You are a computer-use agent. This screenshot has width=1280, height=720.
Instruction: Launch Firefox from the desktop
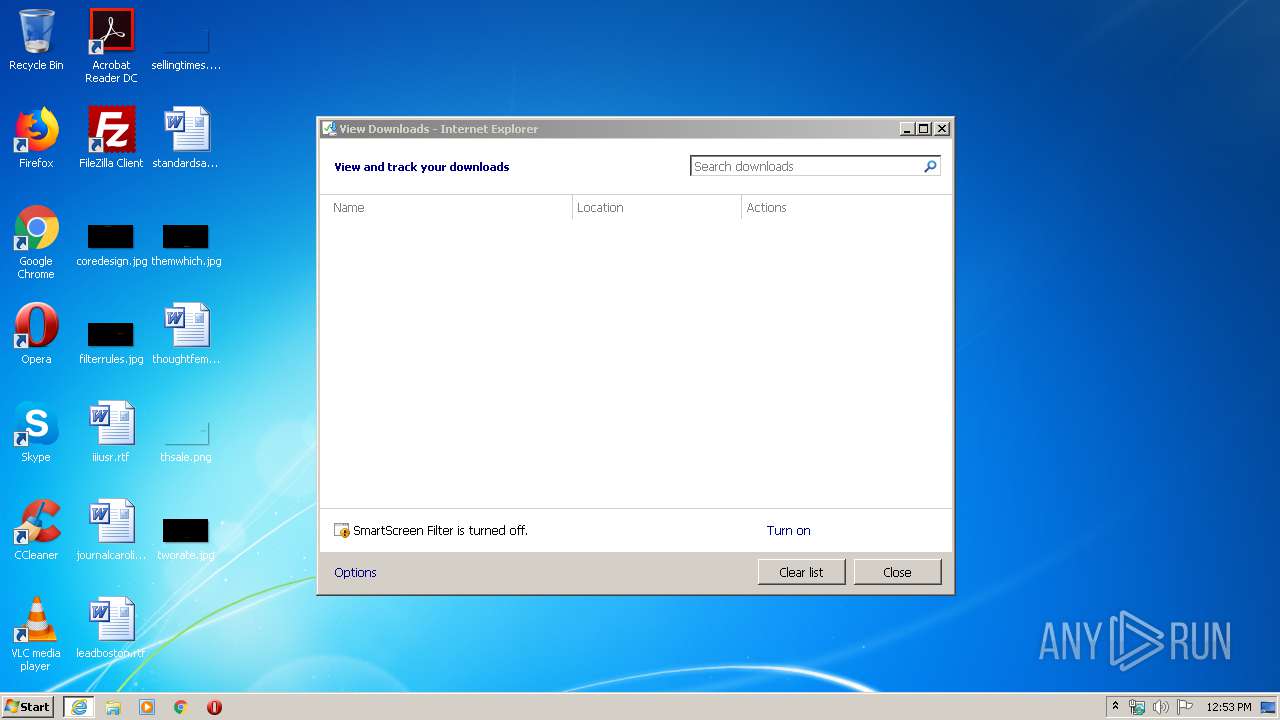[36, 138]
